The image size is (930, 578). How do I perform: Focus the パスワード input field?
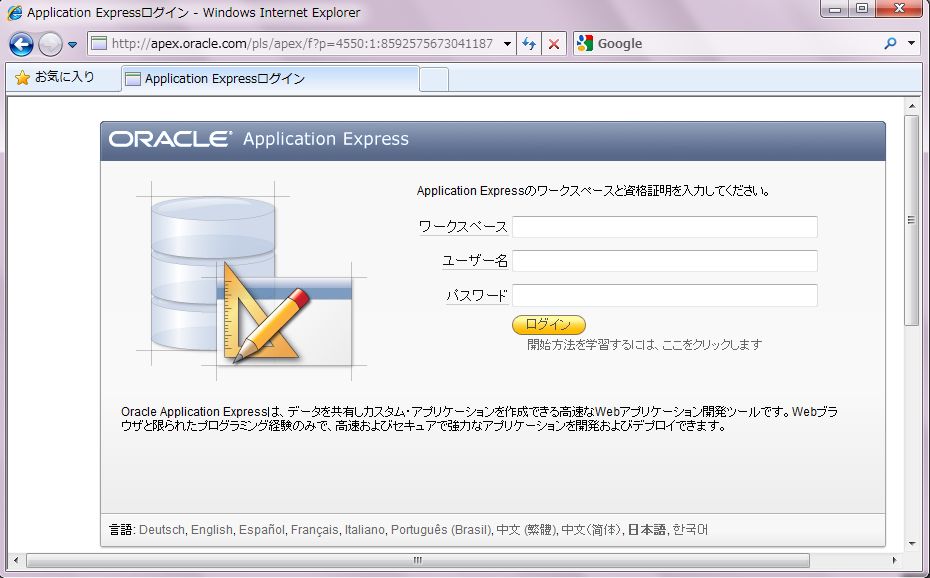tap(664, 295)
